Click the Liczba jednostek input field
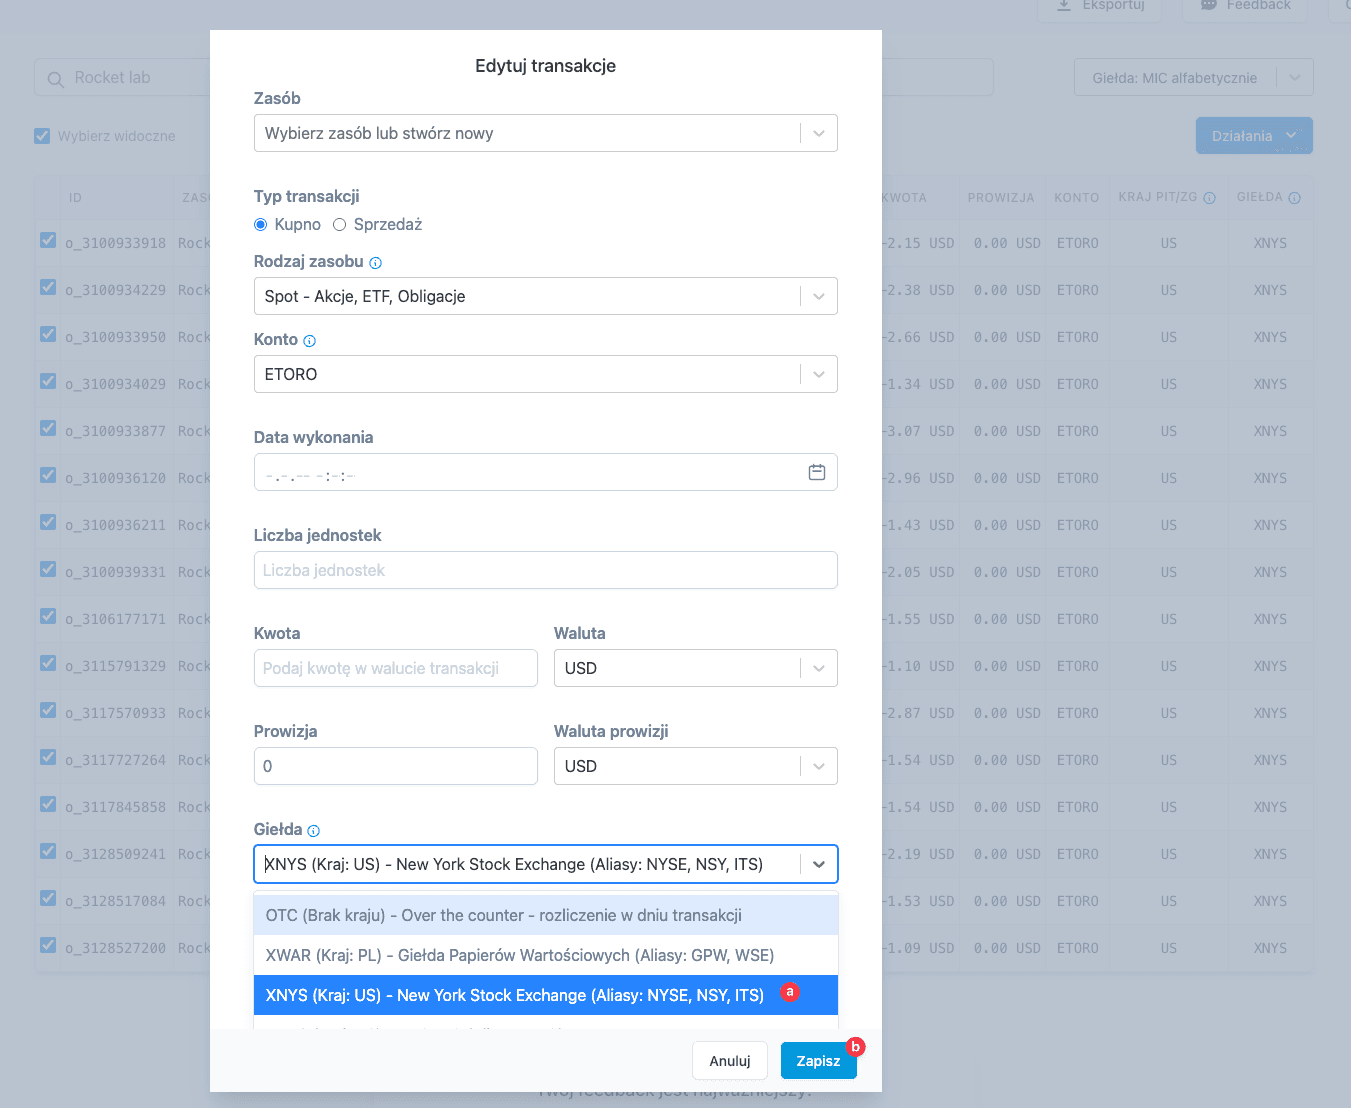This screenshot has height=1108, width=1351. (x=545, y=570)
